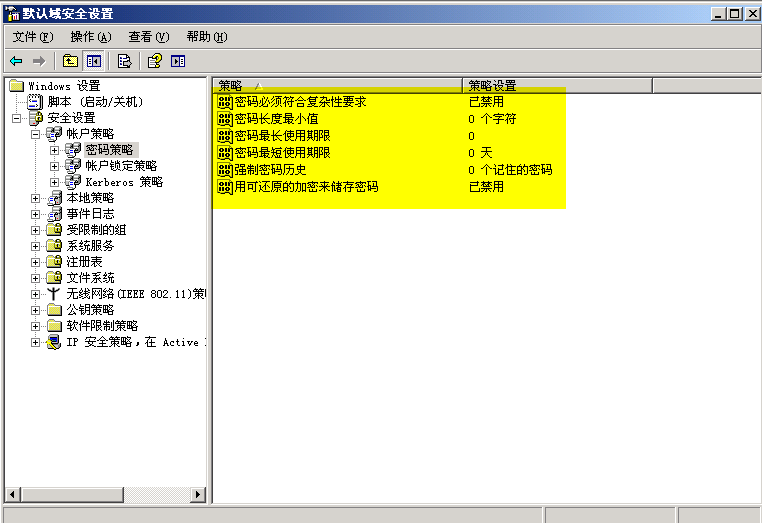
Task: Click the 脚本 (启动/关机) script icon
Action: (35, 102)
